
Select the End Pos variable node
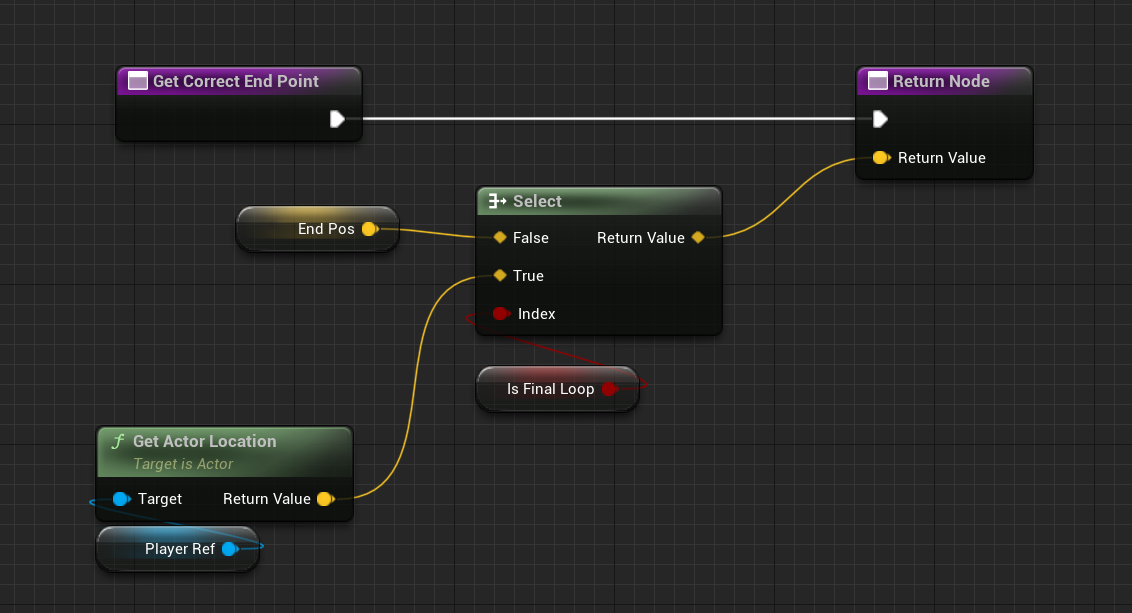pyautogui.click(x=318, y=229)
